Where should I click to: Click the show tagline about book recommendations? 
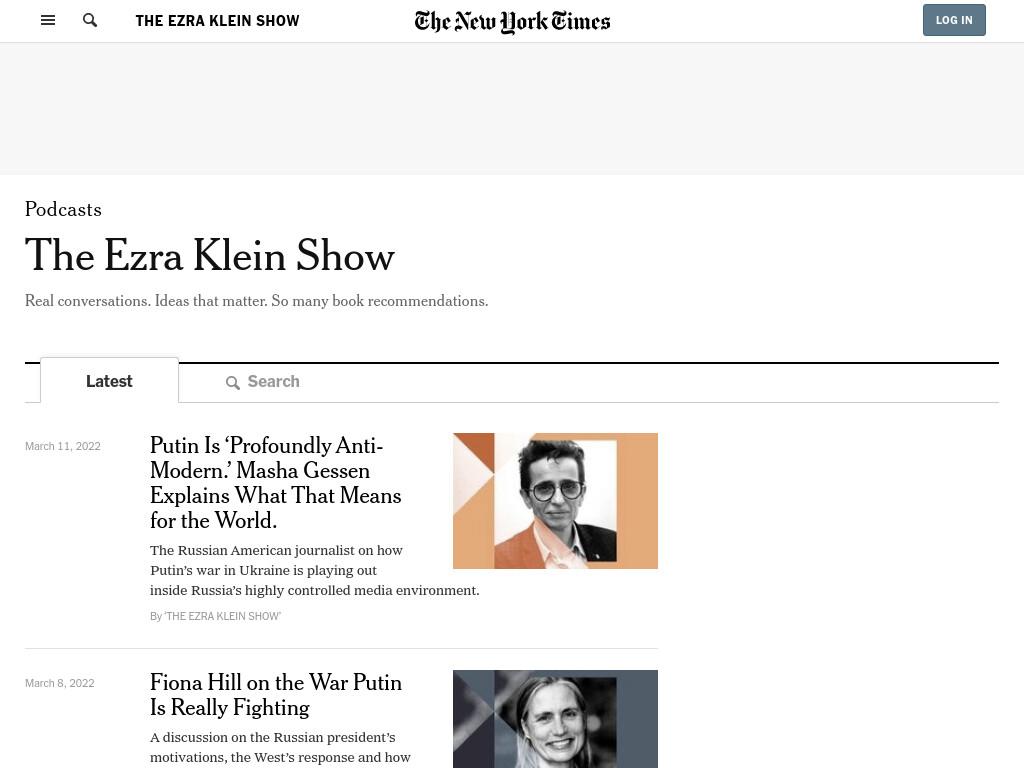tap(257, 301)
